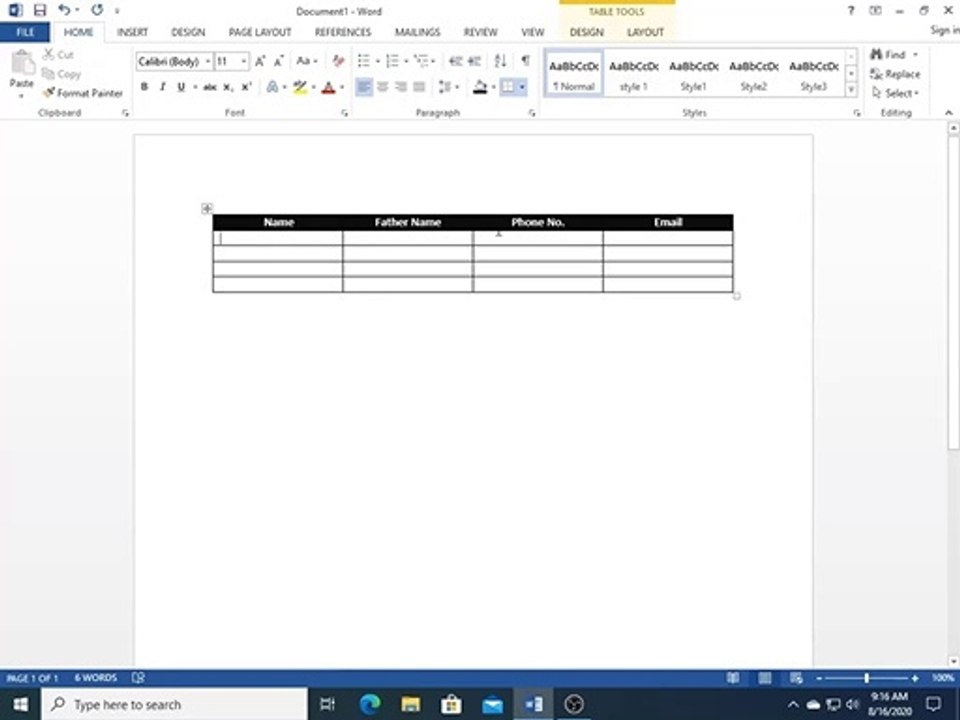Viewport: 960px width, 720px height.
Task: Click Cut in Clipboard group
Action: [x=58, y=54]
